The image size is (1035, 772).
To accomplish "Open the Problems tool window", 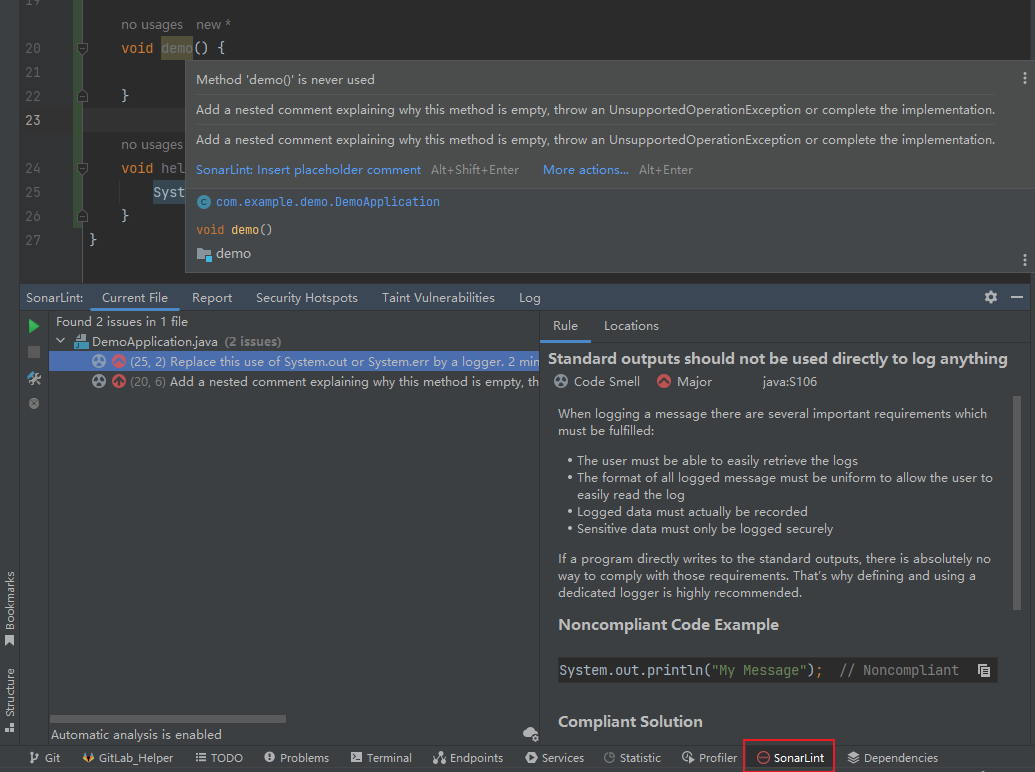I will click(296, 757).
